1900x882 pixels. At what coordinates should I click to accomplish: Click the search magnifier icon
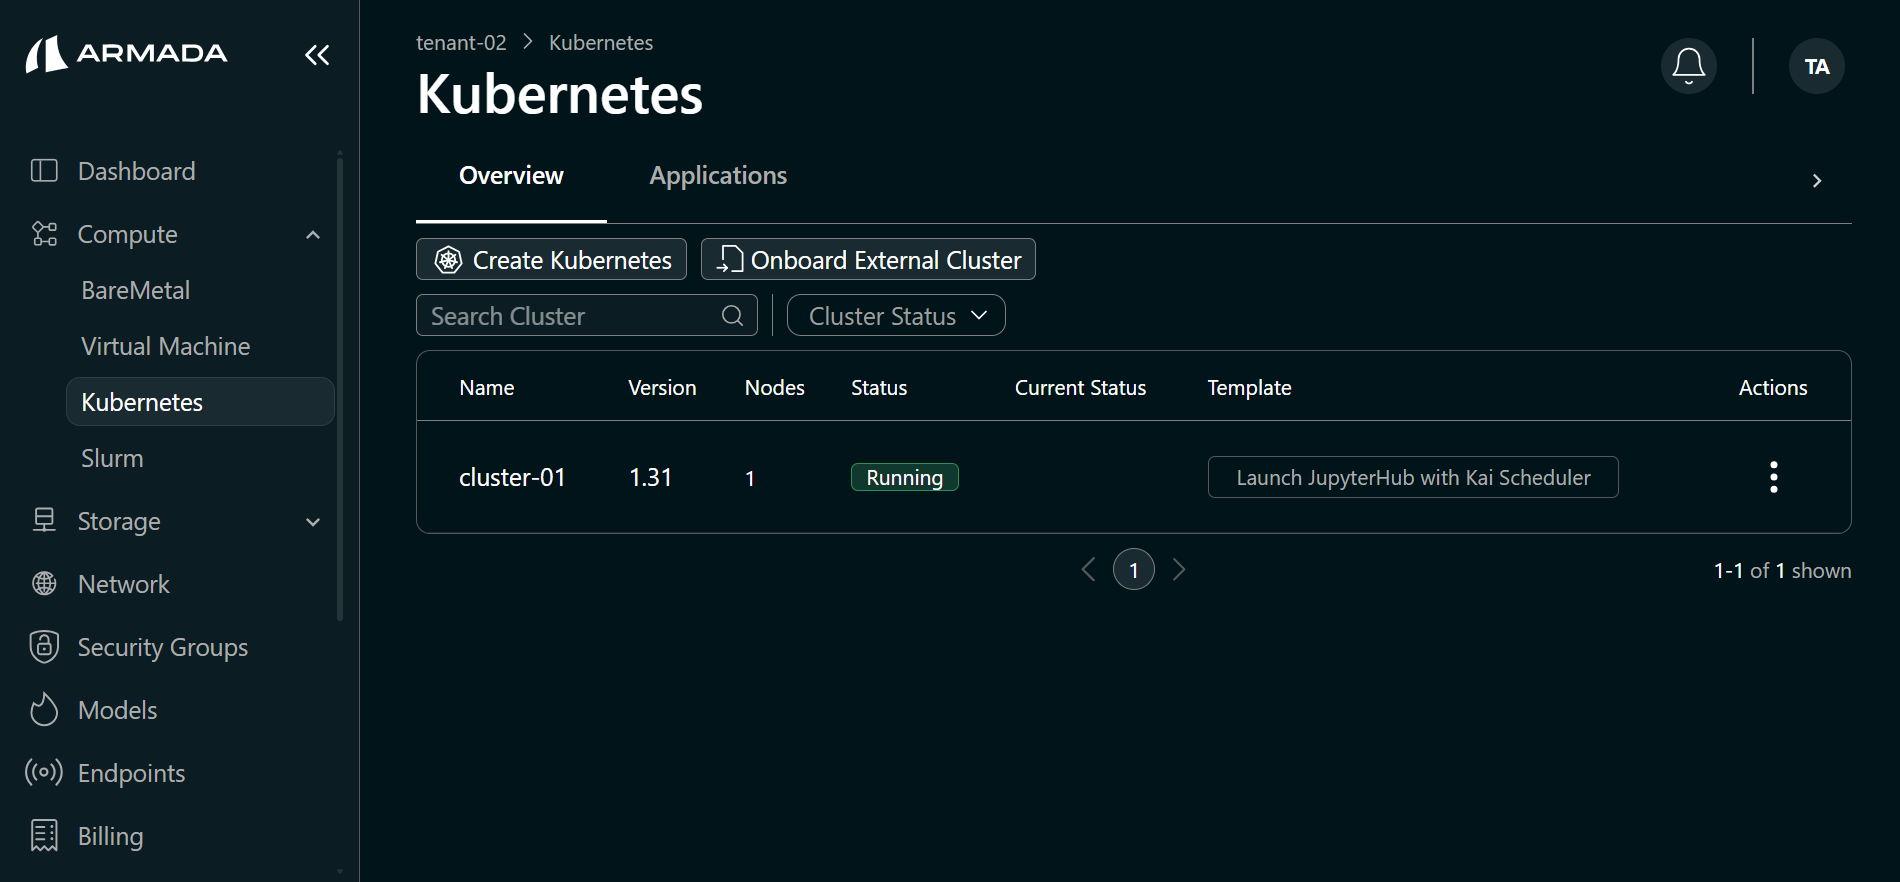[733, 316]
